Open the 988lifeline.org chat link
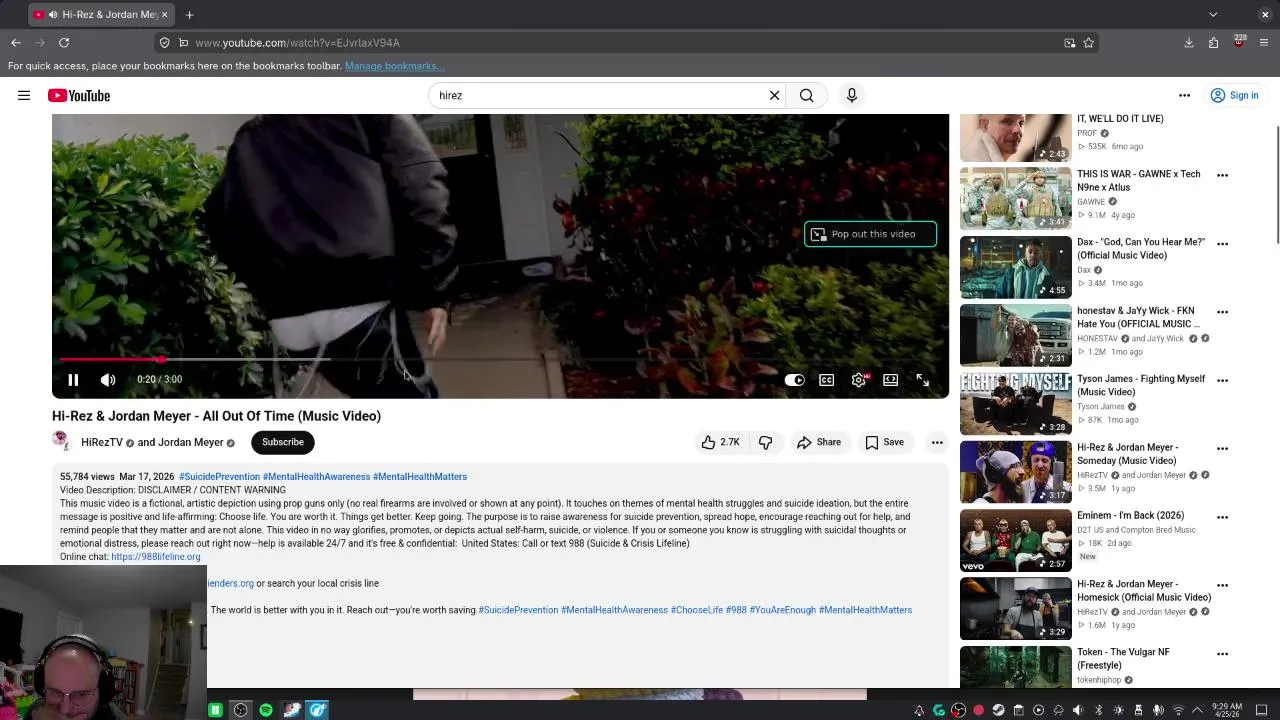The image size is (1280, 720). point(156,557)
